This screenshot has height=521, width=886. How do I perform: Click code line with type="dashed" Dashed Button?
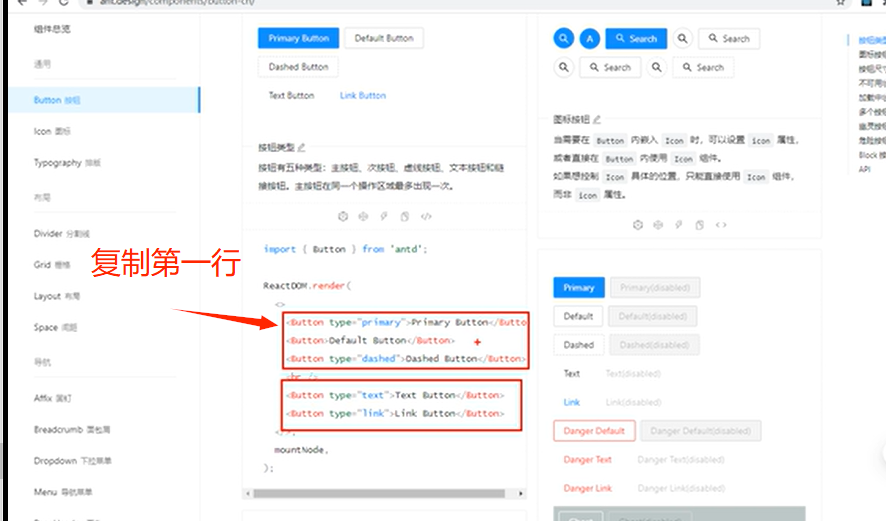click(x=406, y=358)
